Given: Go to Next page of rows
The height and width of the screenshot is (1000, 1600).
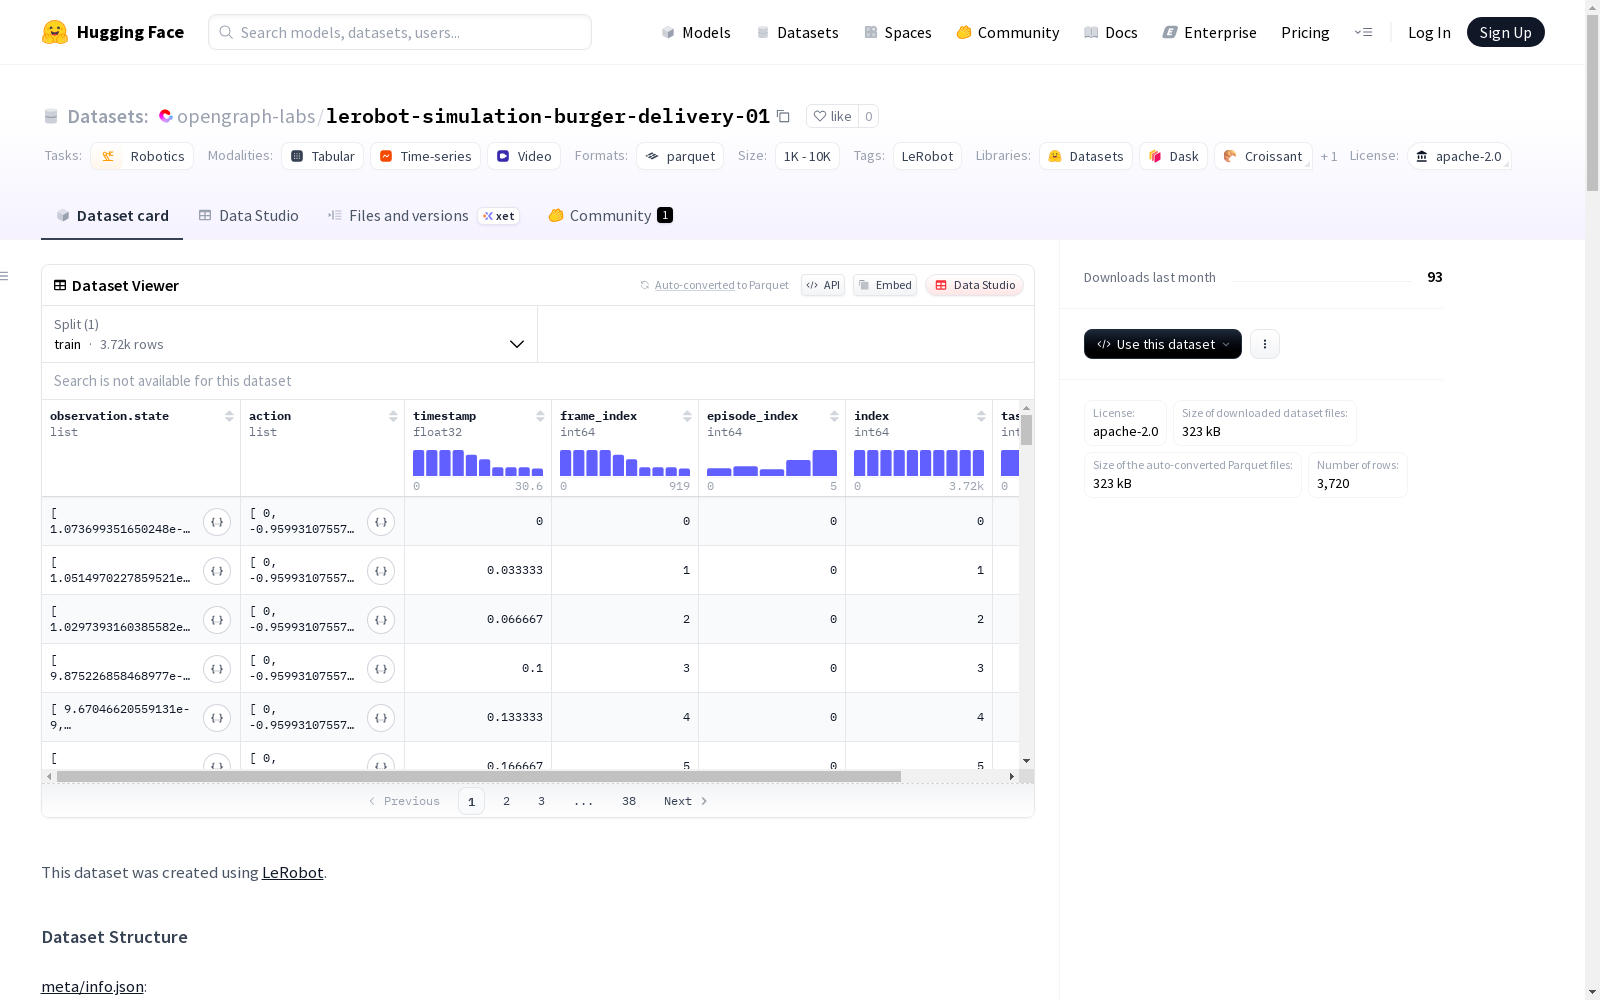Looking at the screenshot, I should point(686,801).
